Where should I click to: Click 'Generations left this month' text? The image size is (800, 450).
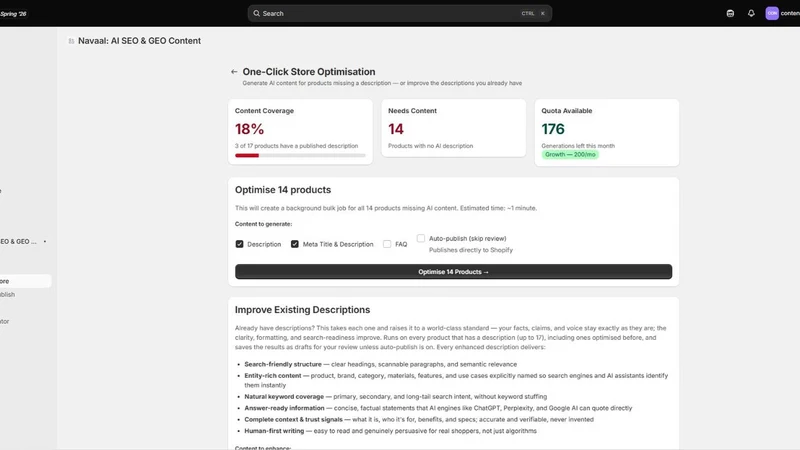coord(578,146)
